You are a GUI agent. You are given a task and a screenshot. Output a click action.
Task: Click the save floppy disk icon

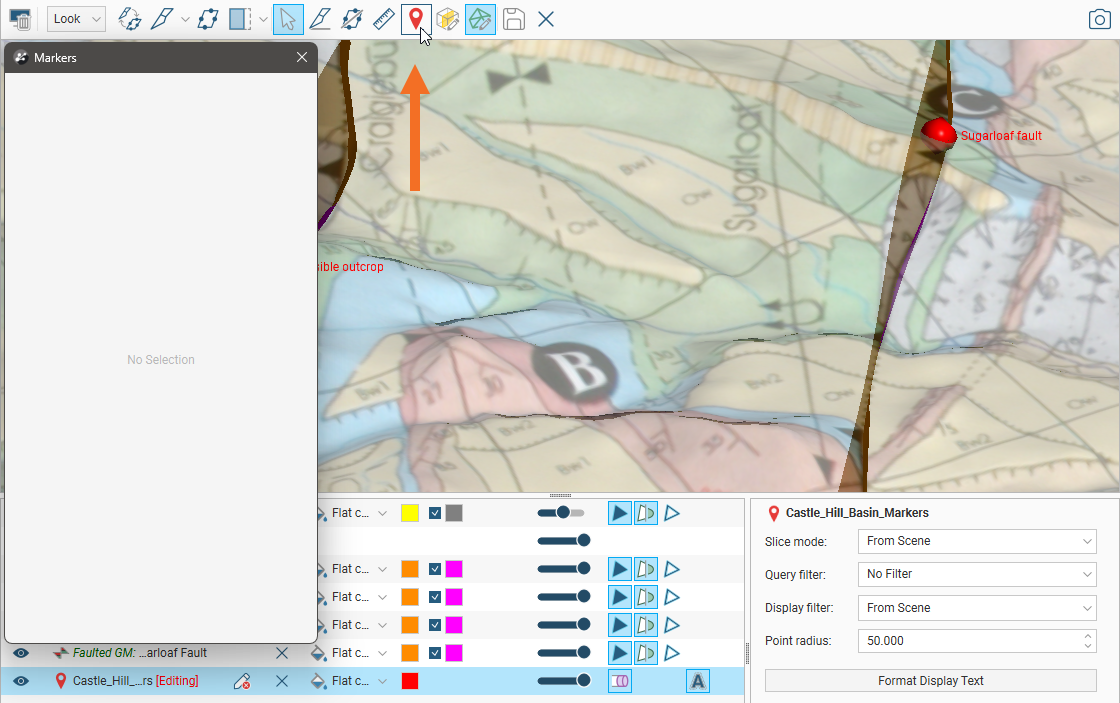click(x=513, y=19)
